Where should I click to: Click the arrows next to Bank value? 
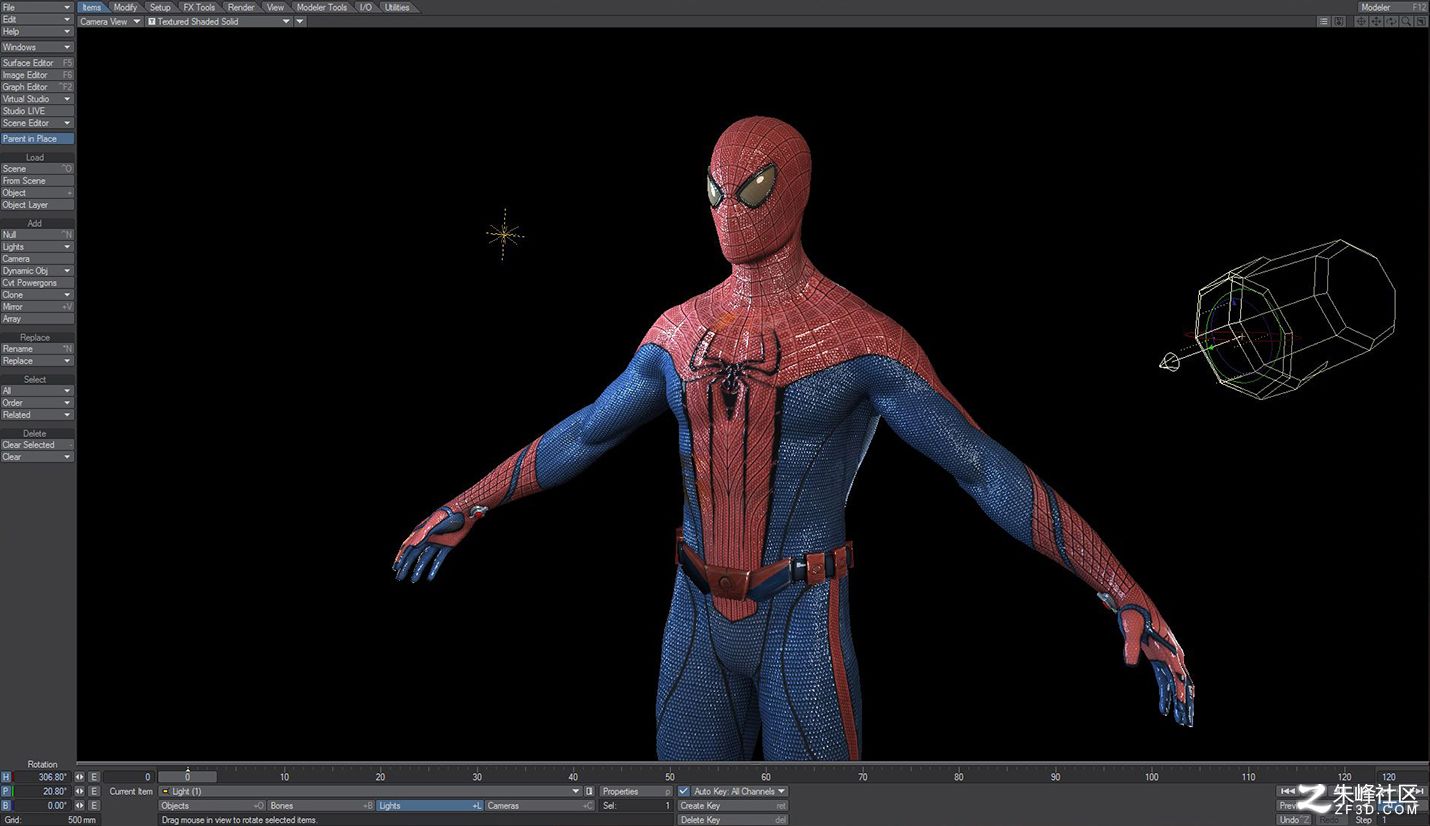[x=79, y=805]
